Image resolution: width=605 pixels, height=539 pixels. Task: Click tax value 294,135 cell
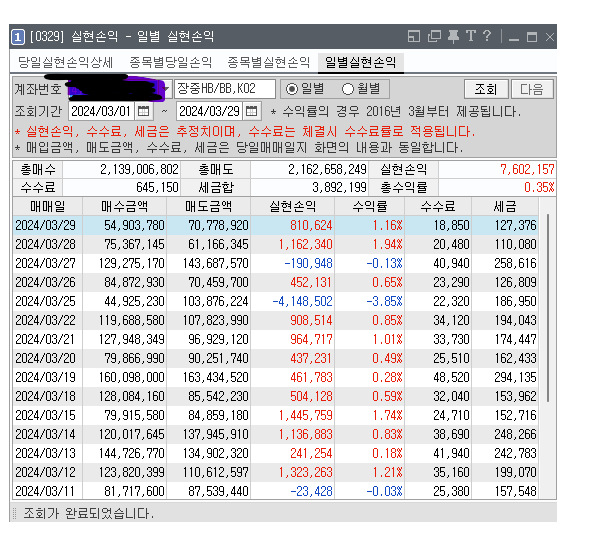click(x=515, y=377)
